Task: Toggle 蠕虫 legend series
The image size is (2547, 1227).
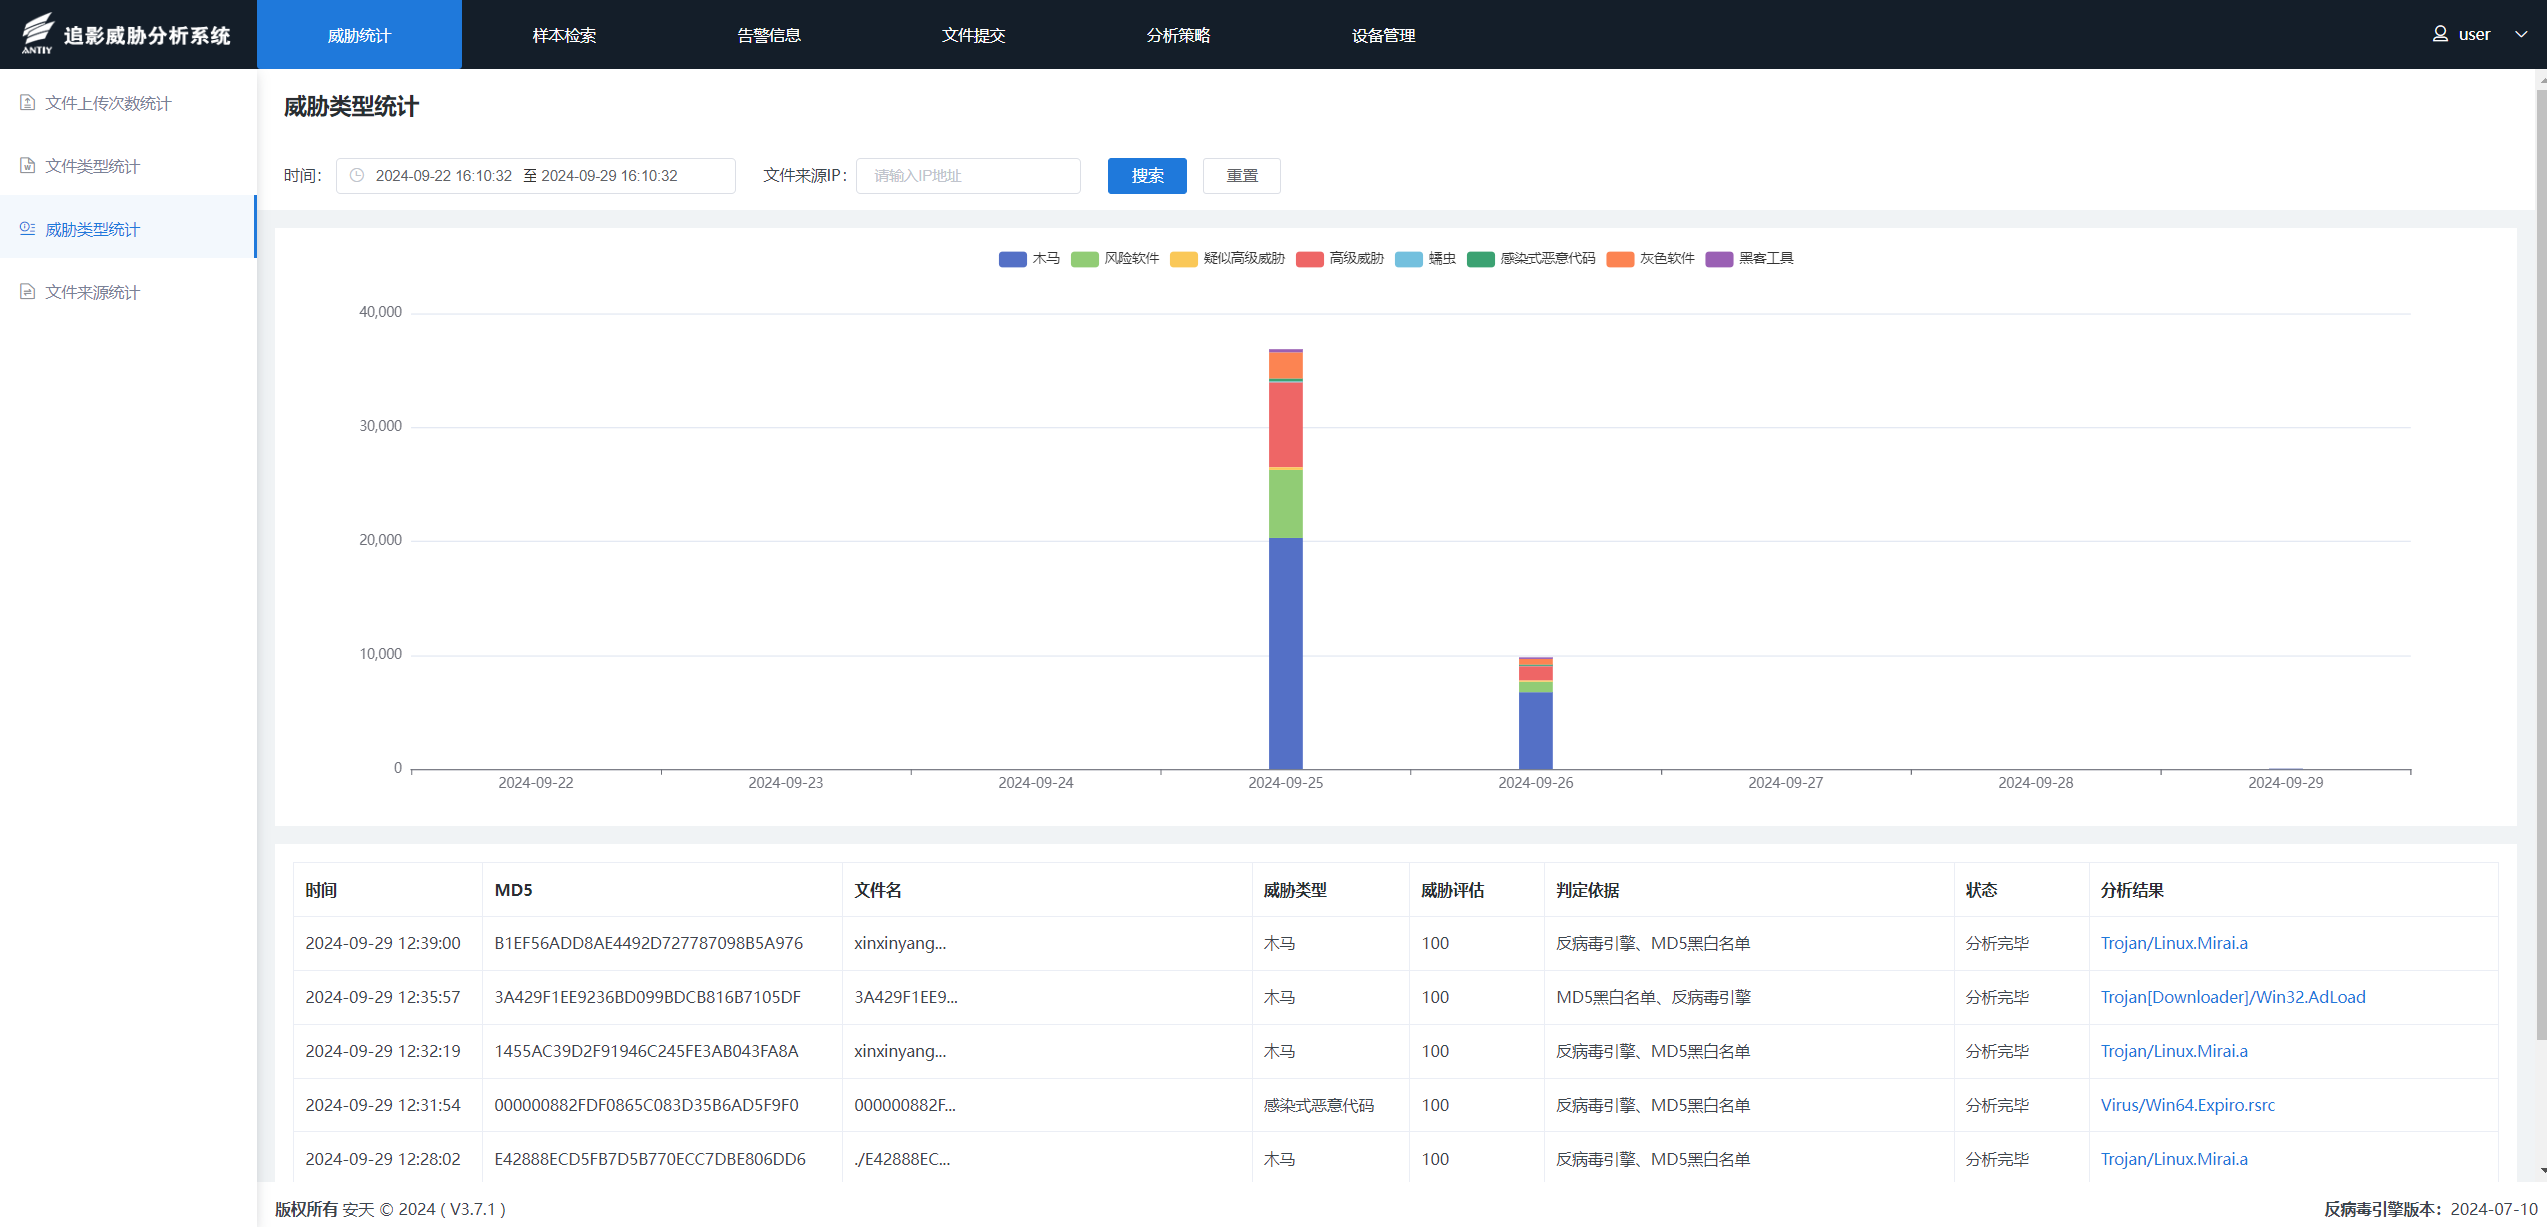Action: click(1425, 259)
